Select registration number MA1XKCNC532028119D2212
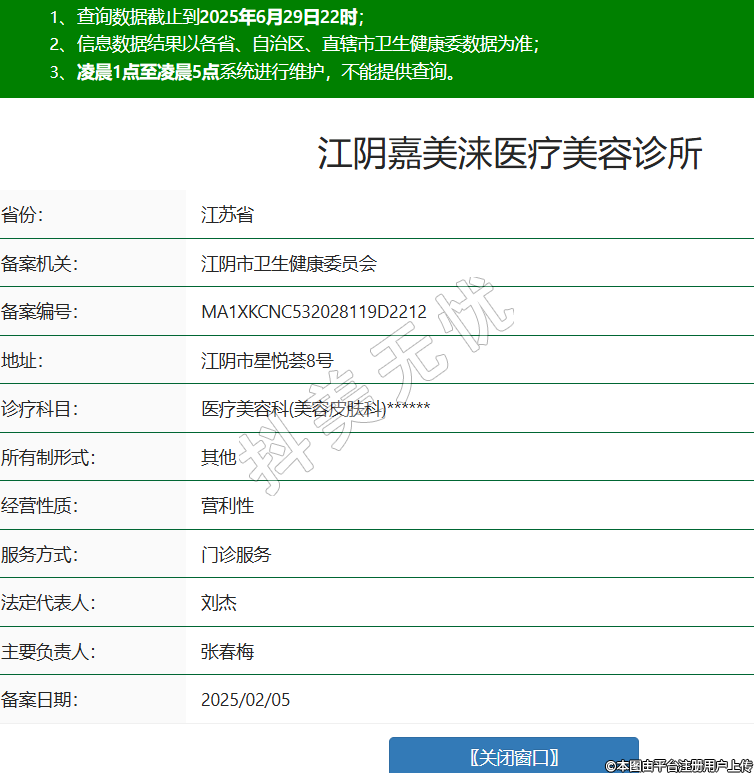Viewport: 754px width, 773px height. 314,312
